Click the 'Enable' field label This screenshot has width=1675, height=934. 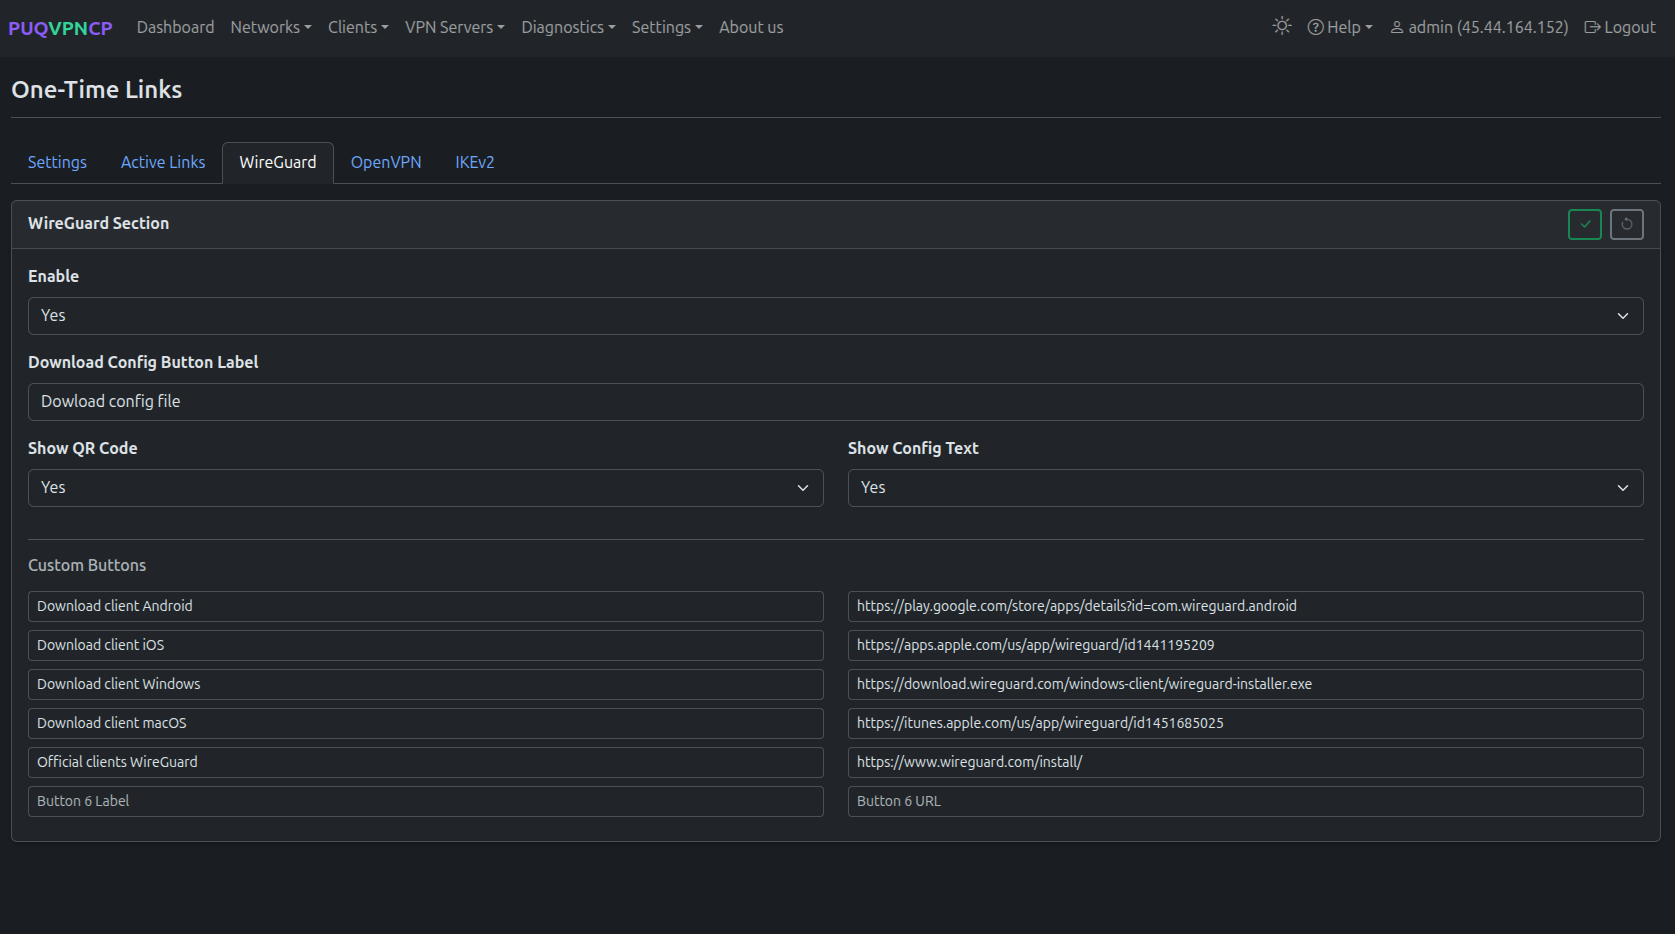pyautogui.click(x=53, y=276)
